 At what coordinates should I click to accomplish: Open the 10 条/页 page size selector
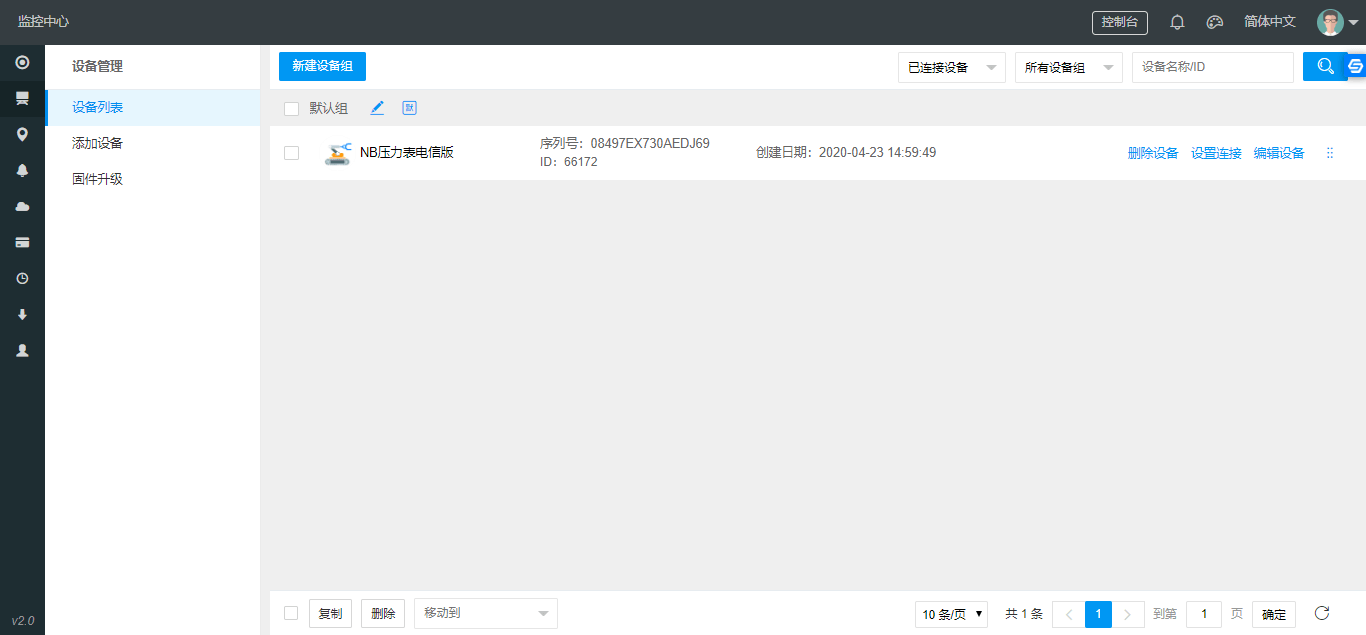pyautogui.click(x=949, y=613)
